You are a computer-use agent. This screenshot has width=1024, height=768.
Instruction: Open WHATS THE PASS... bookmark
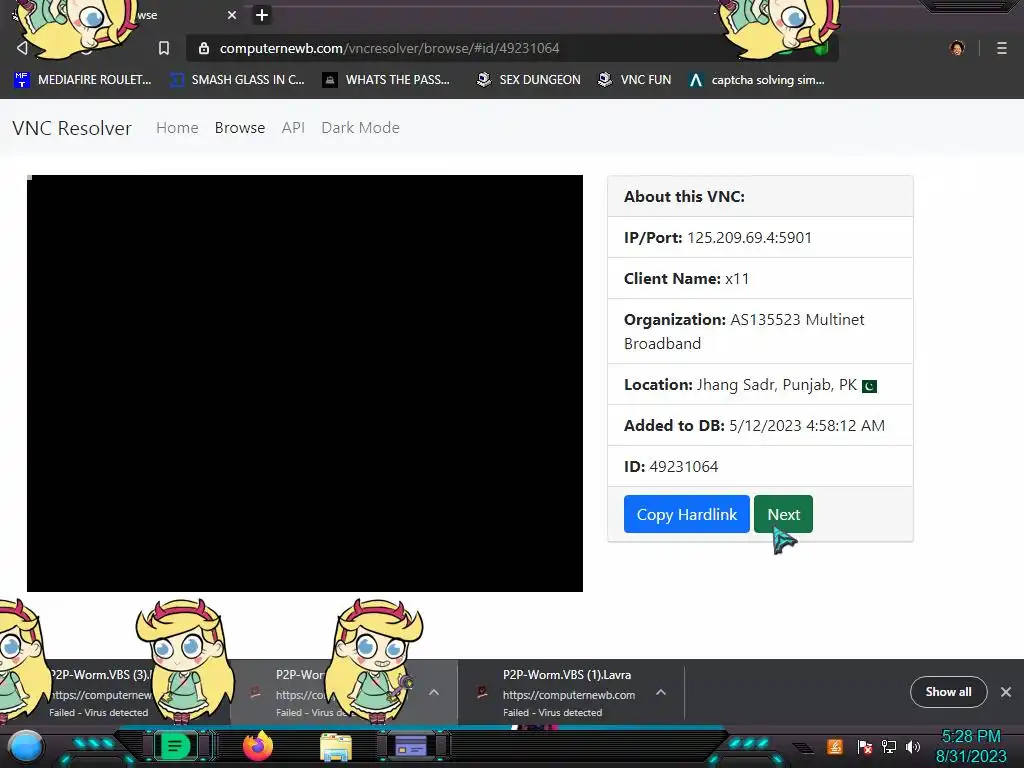(387, 80)
